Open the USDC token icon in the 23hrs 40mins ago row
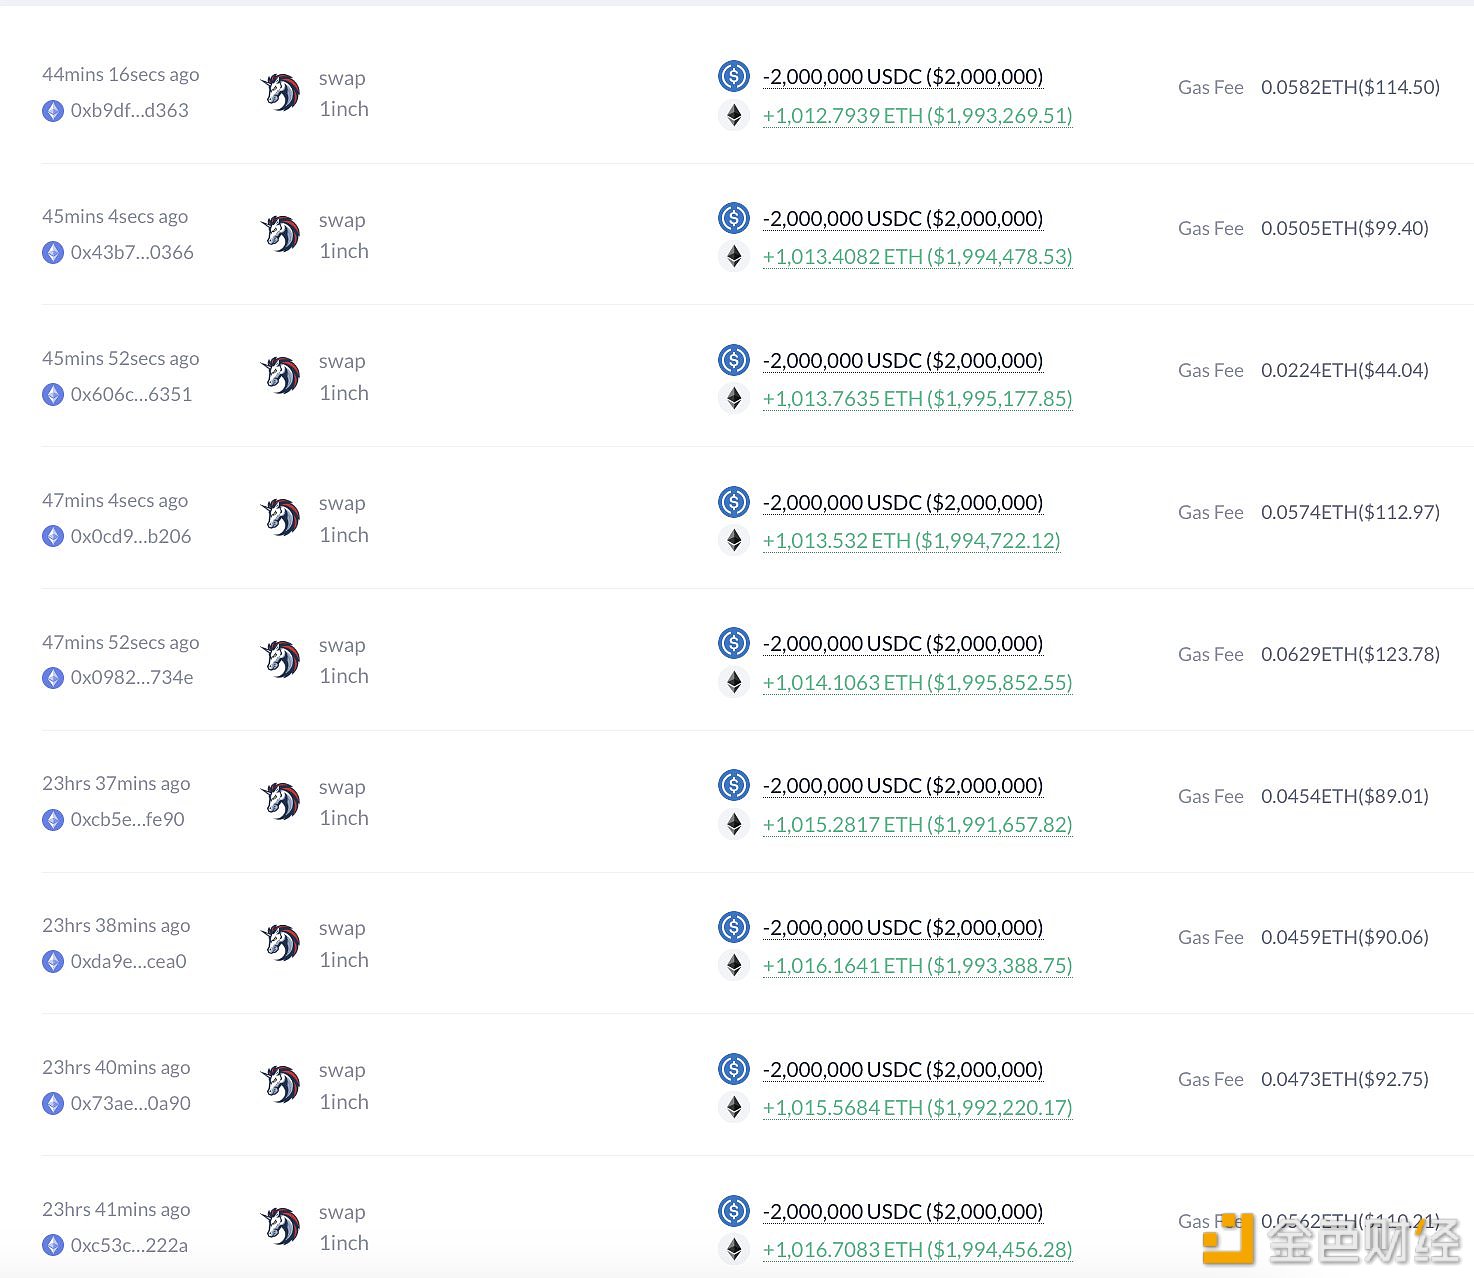This screenshot has height=1278, width=1474. click(734, 1069)
